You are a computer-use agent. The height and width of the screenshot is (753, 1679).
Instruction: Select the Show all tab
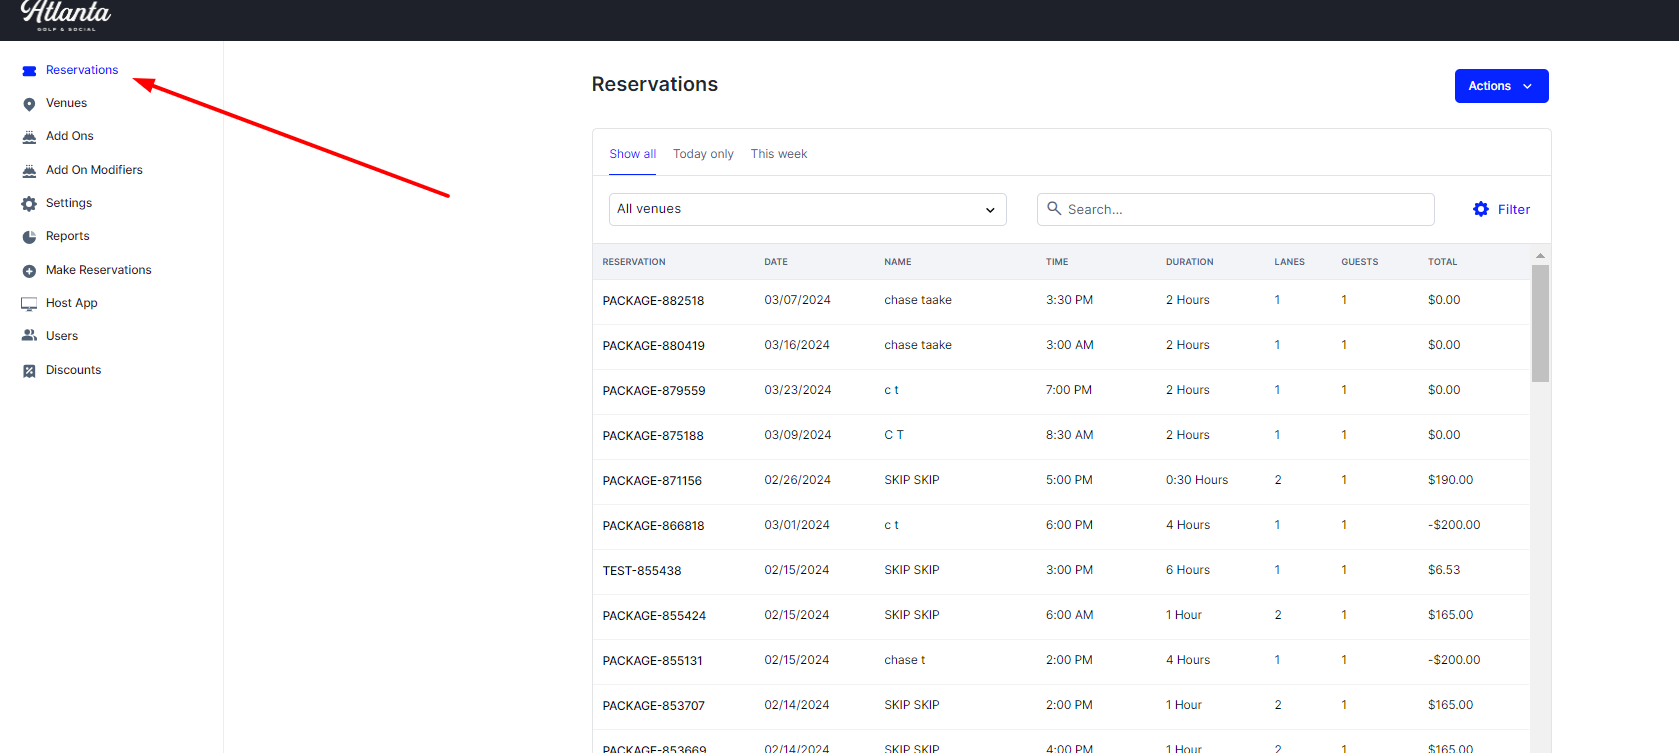pyautogui.click(x=633, y=154)
